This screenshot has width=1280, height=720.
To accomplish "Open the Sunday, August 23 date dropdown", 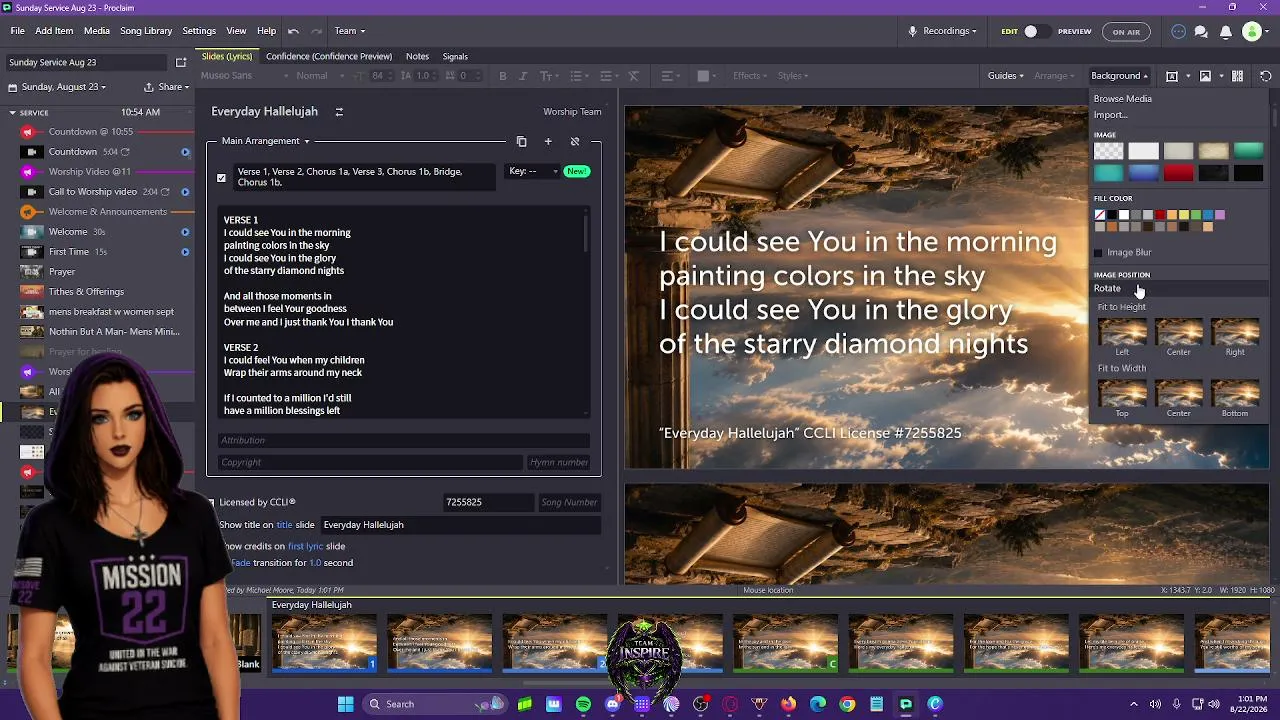I will point(57,87).
